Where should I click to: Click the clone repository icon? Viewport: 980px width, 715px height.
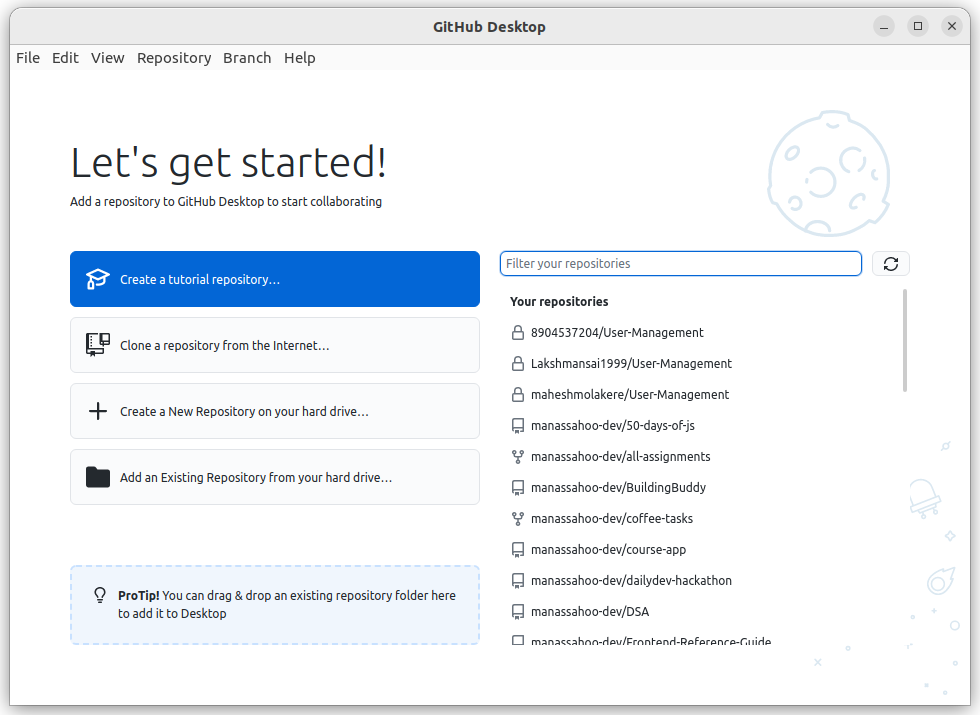pos(97,345)
